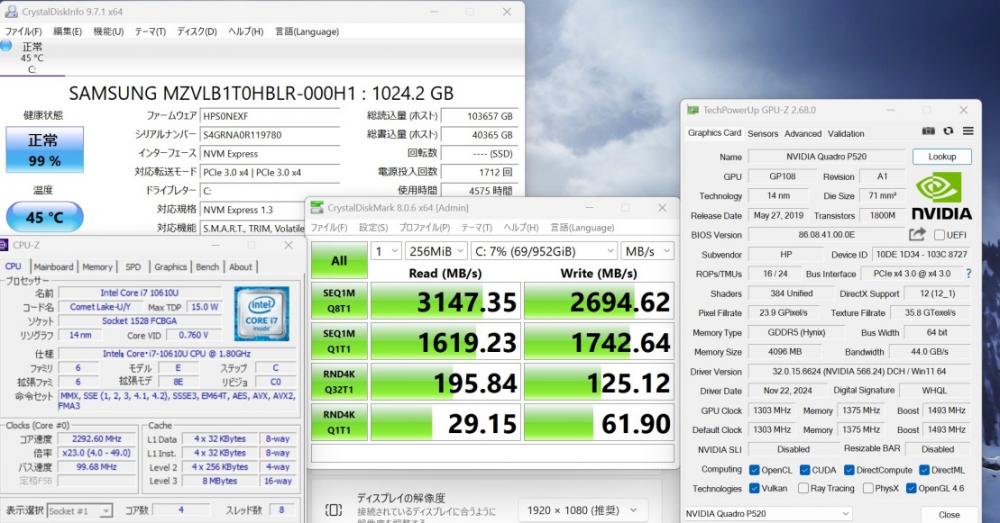The image size is (1000, 523).
Task: Toggle CUDA checkbox
Action: point(804,470)
